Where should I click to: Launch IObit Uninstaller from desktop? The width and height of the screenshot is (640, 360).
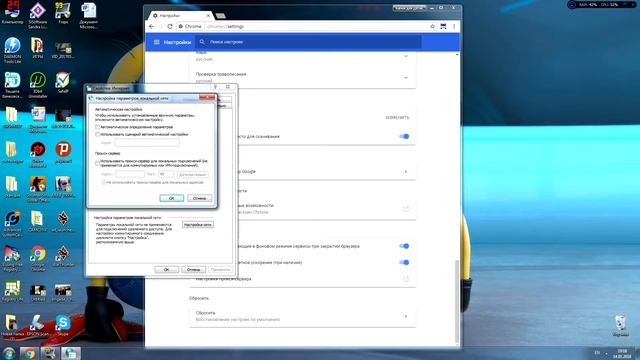click(x=38, y=84)
